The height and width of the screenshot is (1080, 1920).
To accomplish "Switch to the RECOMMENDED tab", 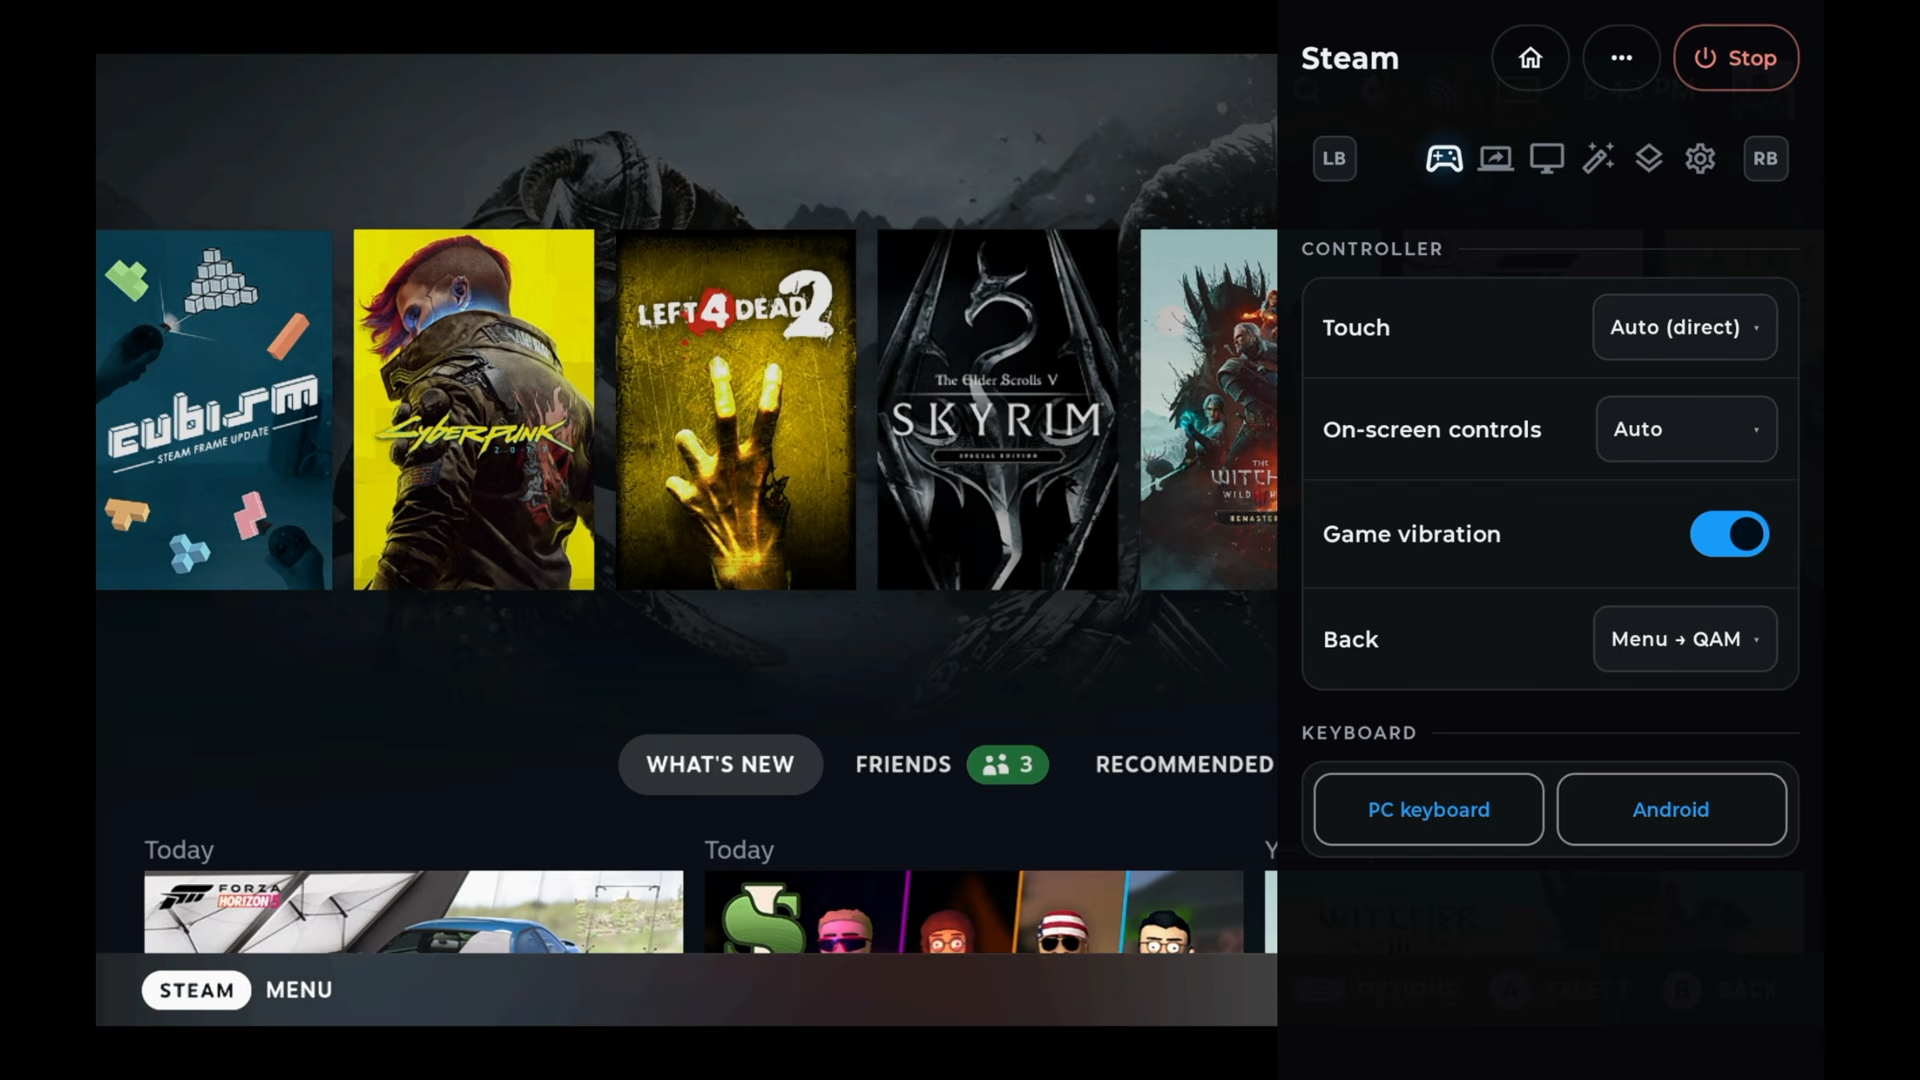I will [x=1185, y=765].
